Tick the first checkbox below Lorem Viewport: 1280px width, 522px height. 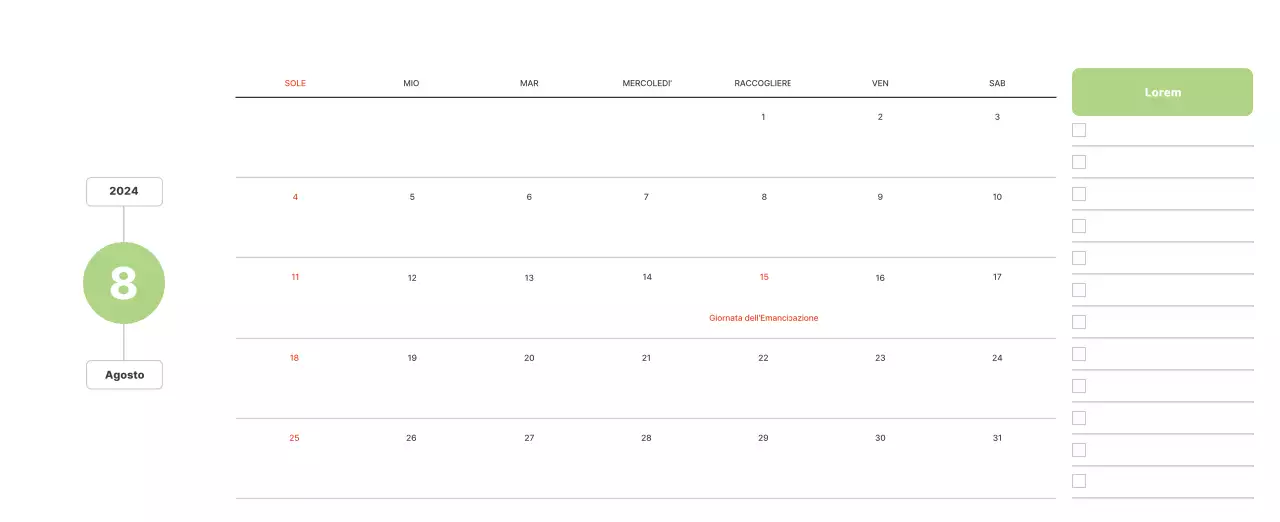pyautogui.click(x=1079, y=130)
